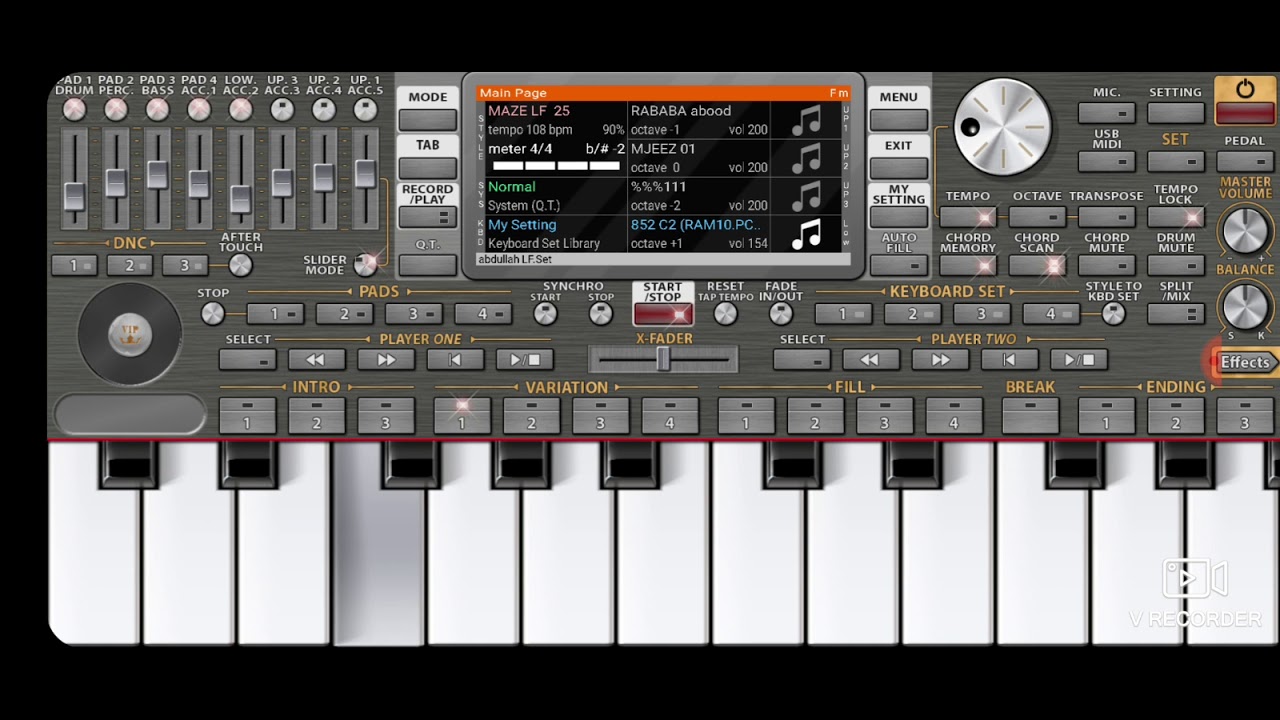Open the Effects side panel
Screen dimensions: 1280x720
pyautogui.click(x=1245, y=362)
